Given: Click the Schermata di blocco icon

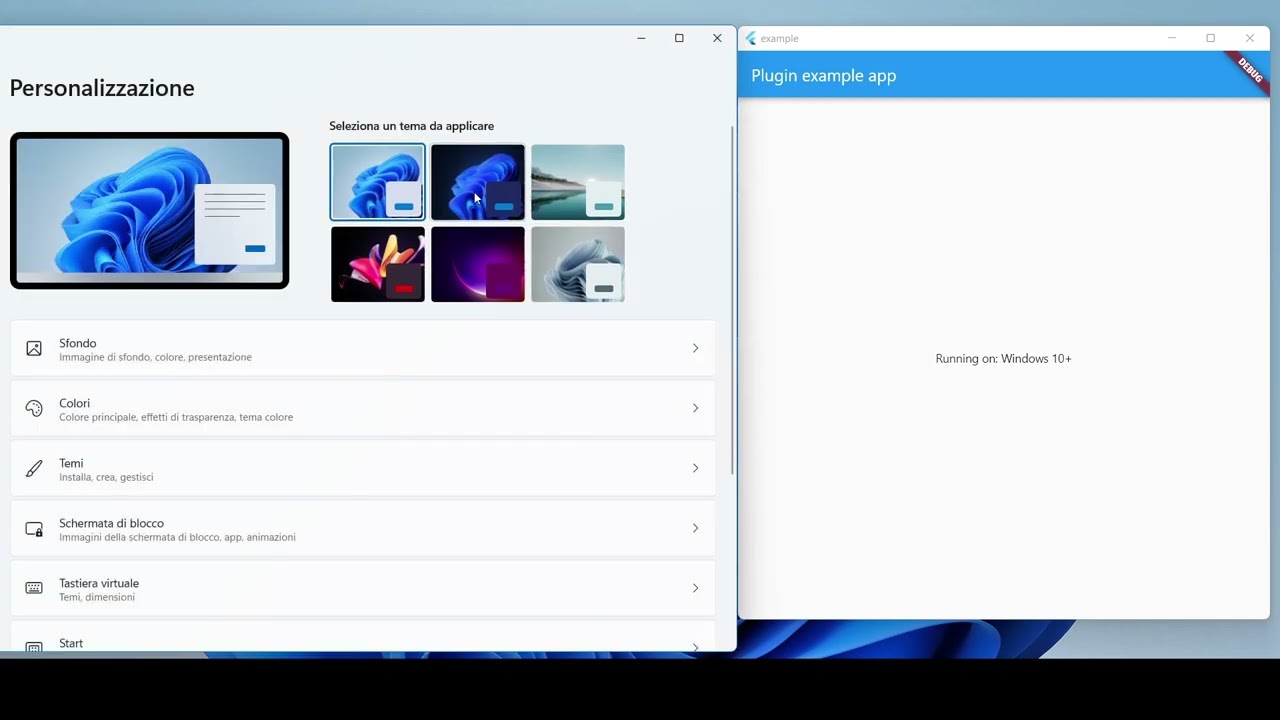Looking at the screenshot, I should (x=34, y=529).
